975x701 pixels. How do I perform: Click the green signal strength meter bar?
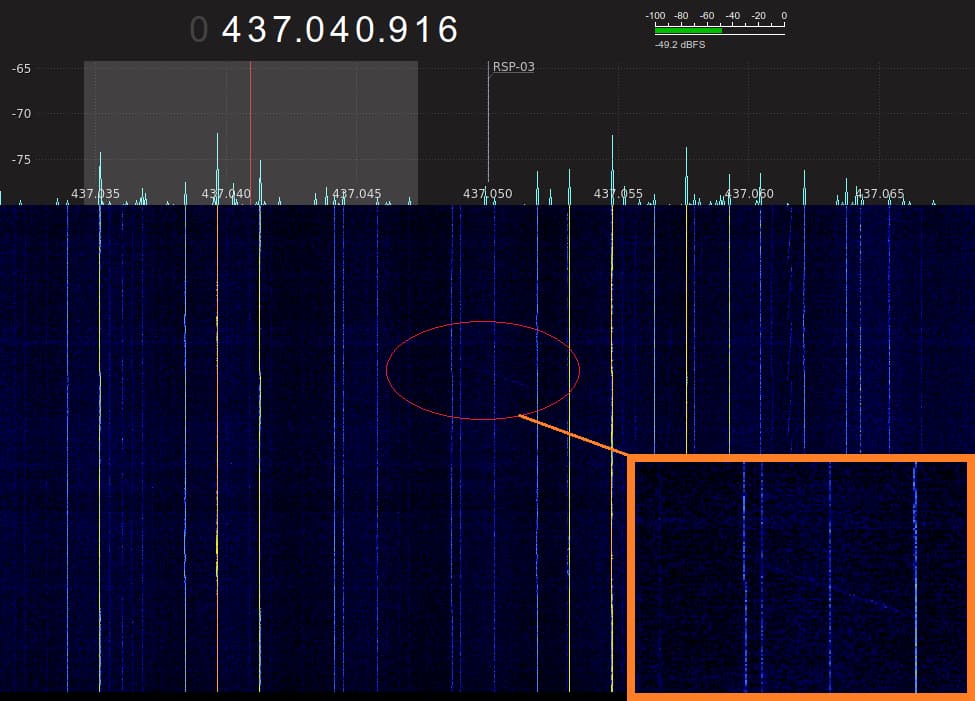688,31
